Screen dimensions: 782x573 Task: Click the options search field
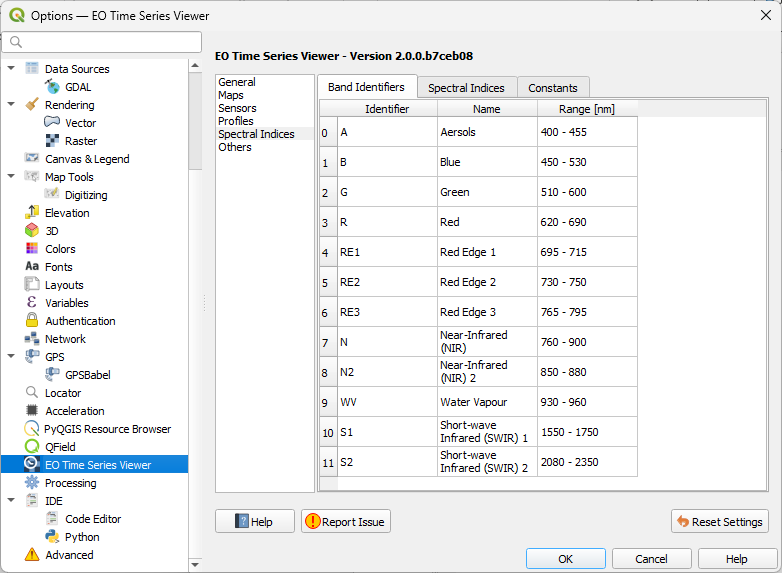pyautogui.click(x=102, y=42)
